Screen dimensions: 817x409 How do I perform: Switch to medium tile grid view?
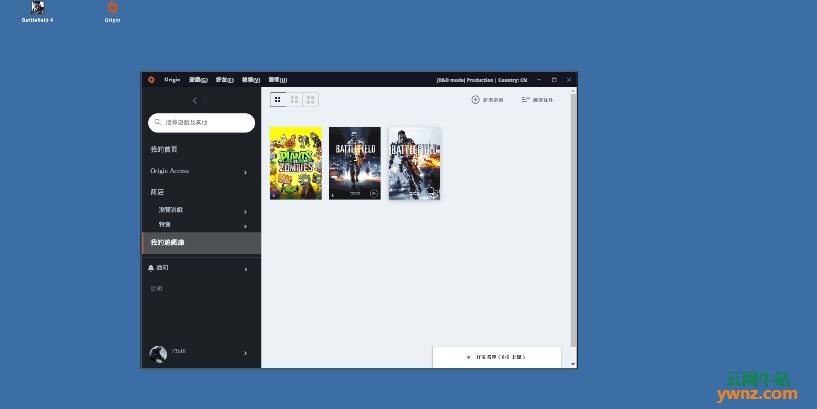294,100
